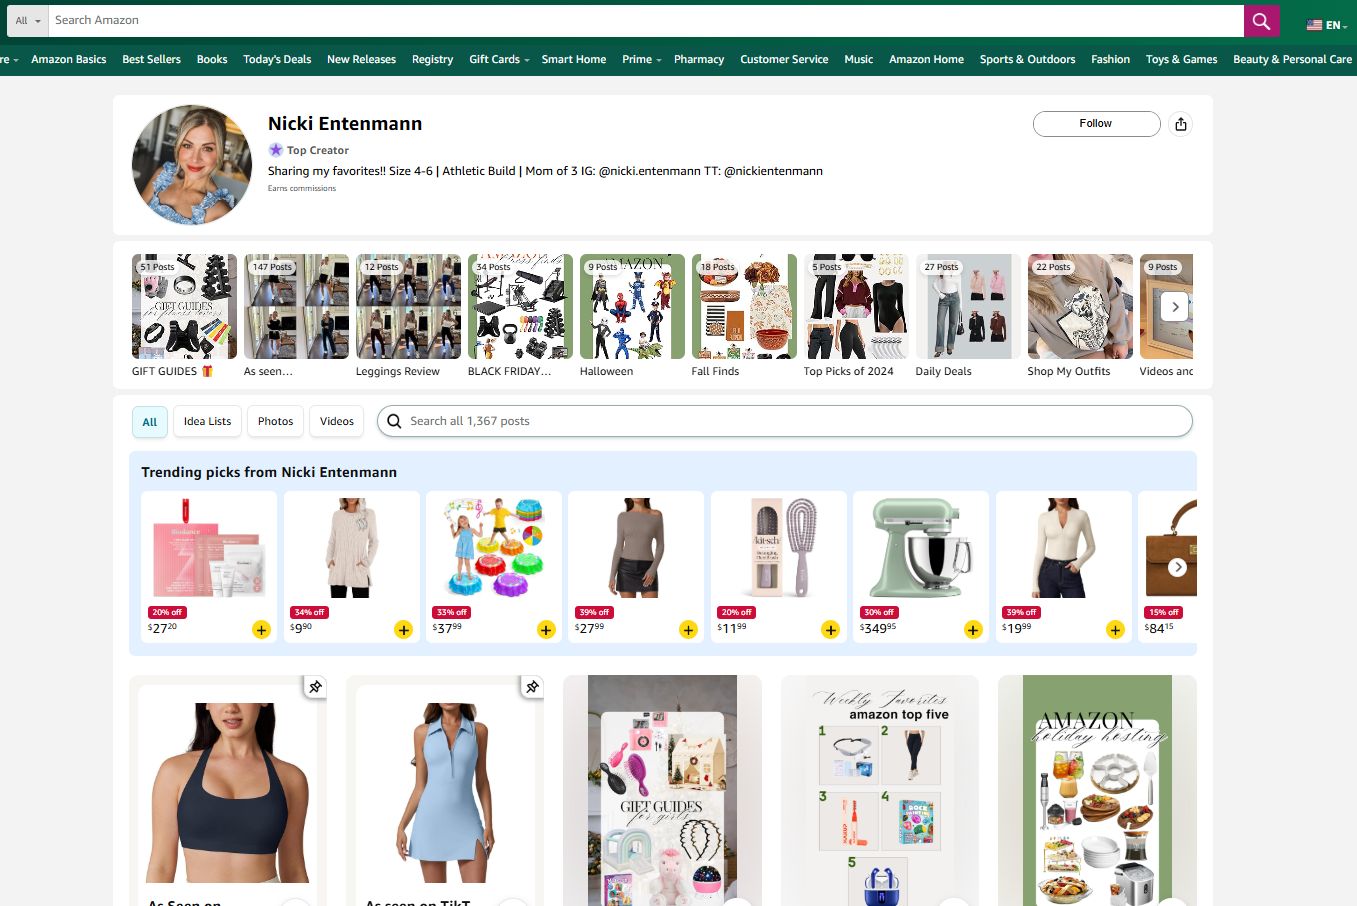Add the $19.99 bodysuit with plus icon

pos(1116,629)
